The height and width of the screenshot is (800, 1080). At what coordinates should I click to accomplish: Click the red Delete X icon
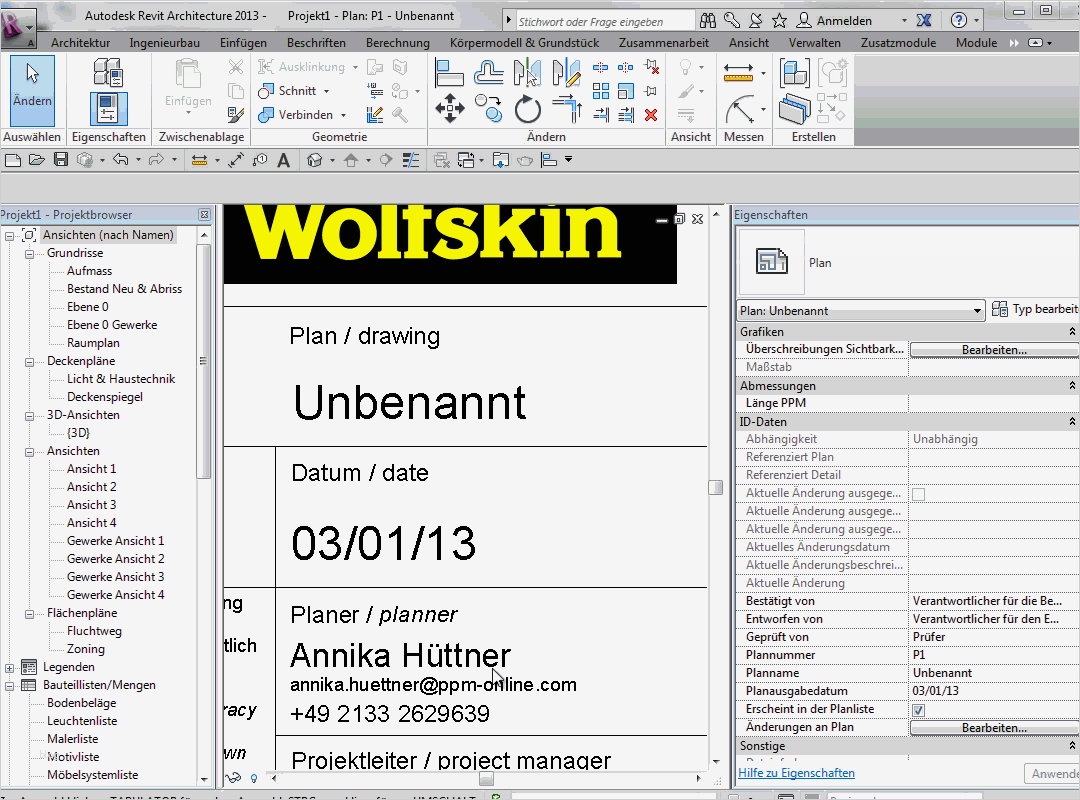pos(651,114)
